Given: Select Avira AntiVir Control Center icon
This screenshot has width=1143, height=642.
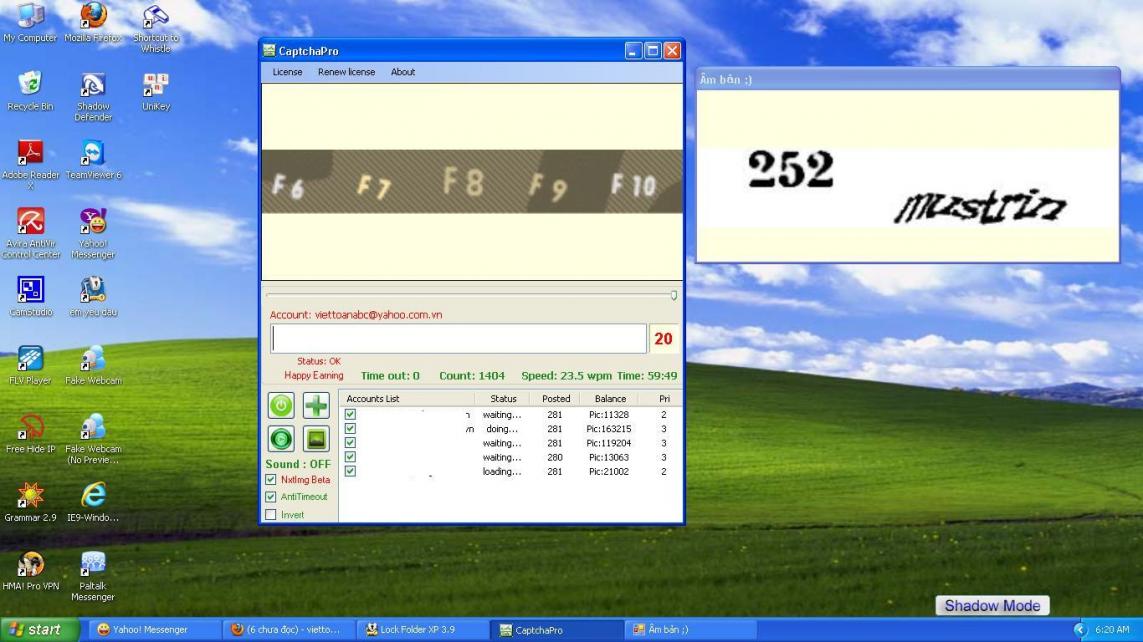Looking at the screenshot, I should tap(30, 233).
